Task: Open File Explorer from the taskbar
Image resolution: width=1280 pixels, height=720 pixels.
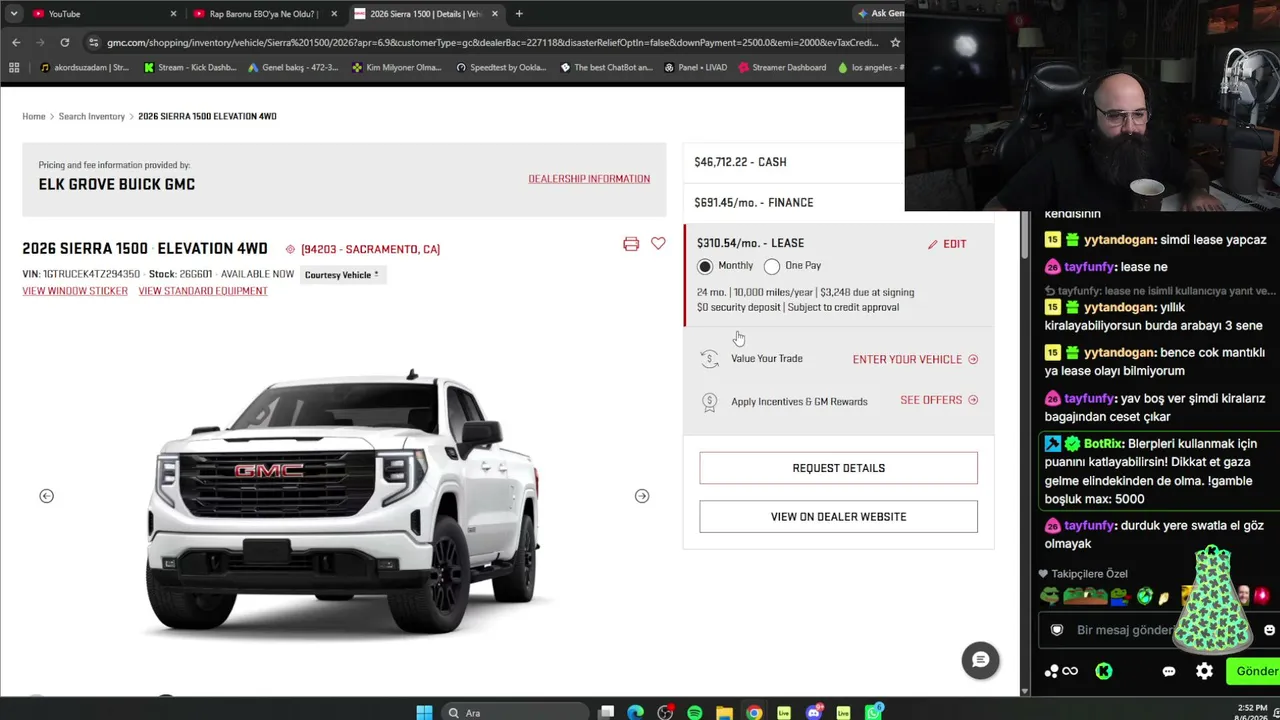Action: (724, 713)
